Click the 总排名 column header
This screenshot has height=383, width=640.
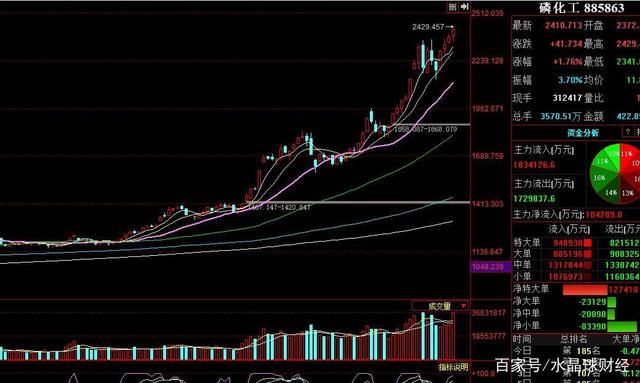(574, 339)
